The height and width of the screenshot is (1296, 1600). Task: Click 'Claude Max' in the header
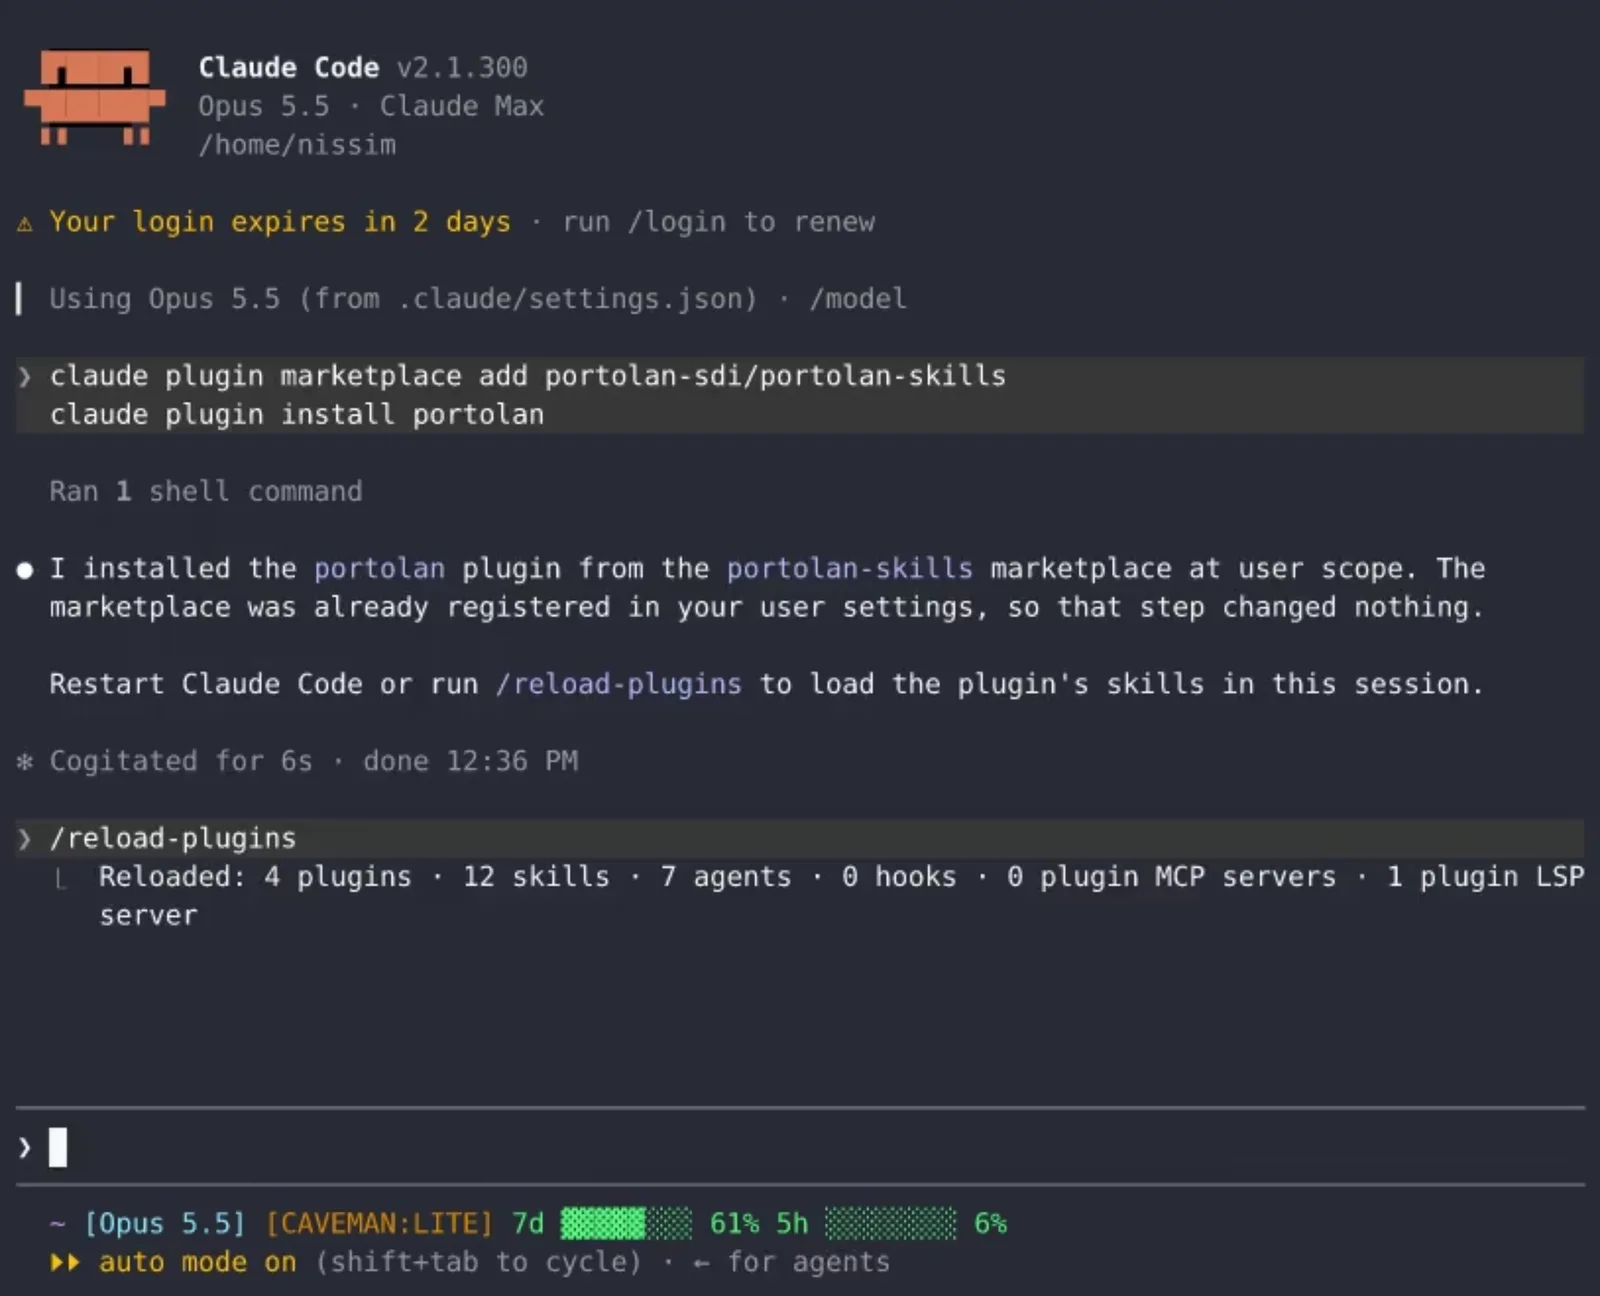click(462, 106)
